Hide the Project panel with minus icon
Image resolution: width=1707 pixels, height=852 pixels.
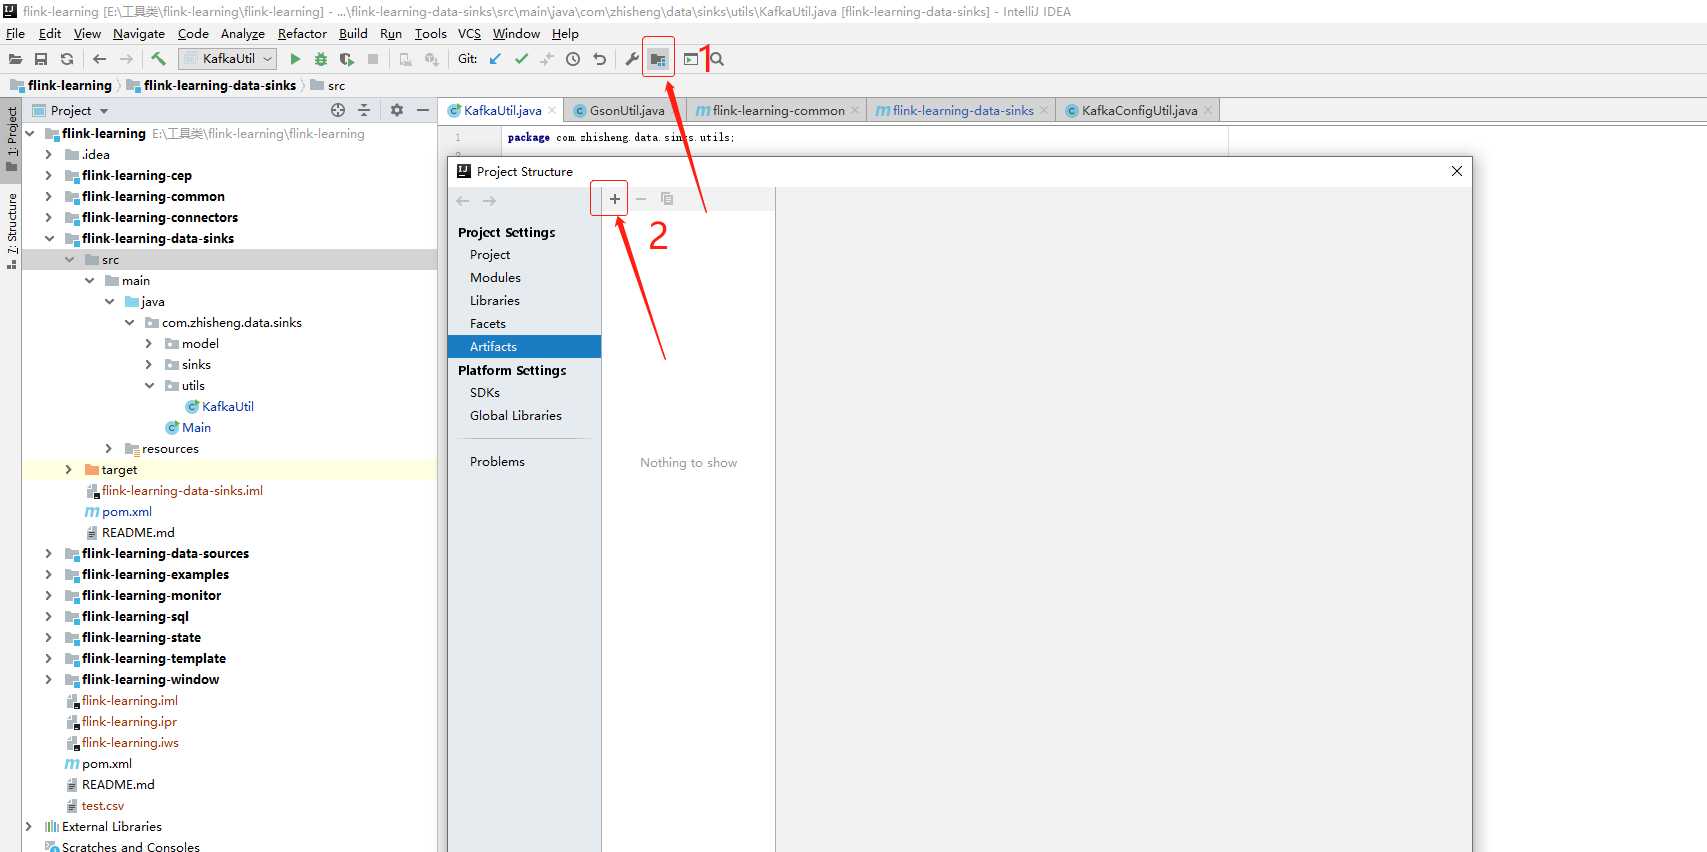coord(423,110)
